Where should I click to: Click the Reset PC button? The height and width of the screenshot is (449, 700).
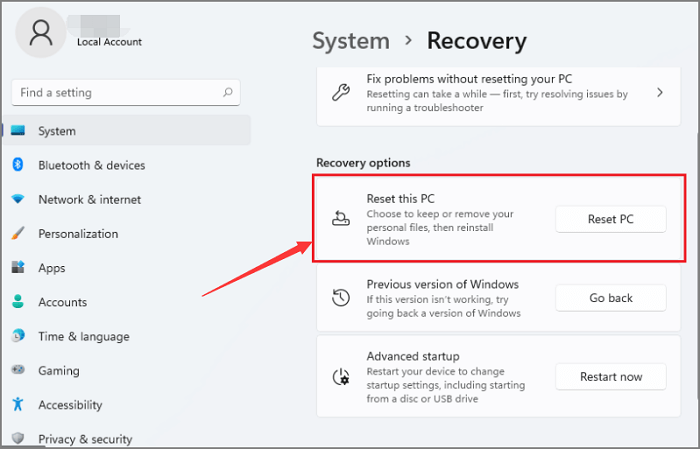click(x=611, y=219)
